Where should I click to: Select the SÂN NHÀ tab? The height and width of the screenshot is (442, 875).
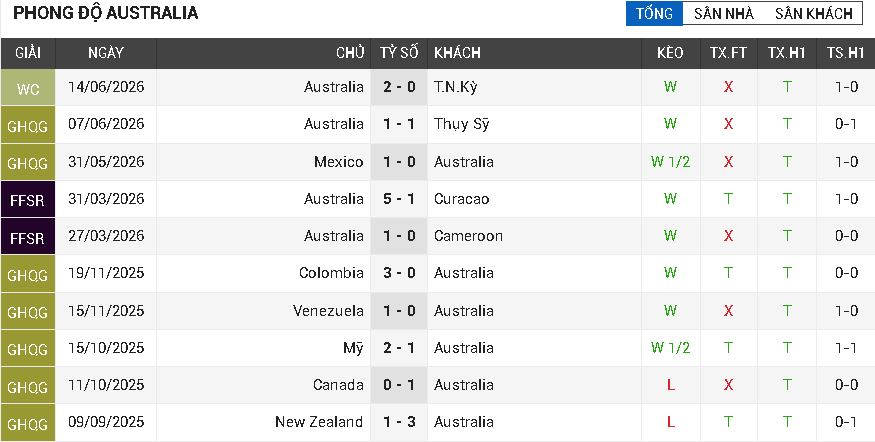tap(724, 13)
